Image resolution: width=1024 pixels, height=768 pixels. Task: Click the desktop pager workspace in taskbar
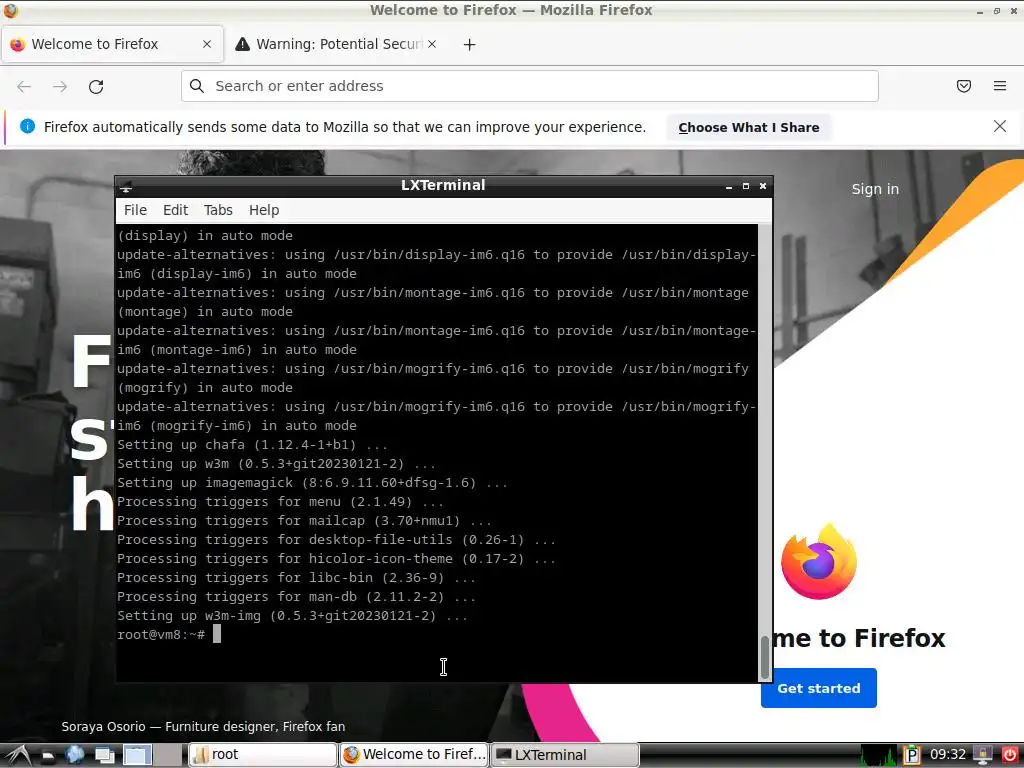[137, 755]
